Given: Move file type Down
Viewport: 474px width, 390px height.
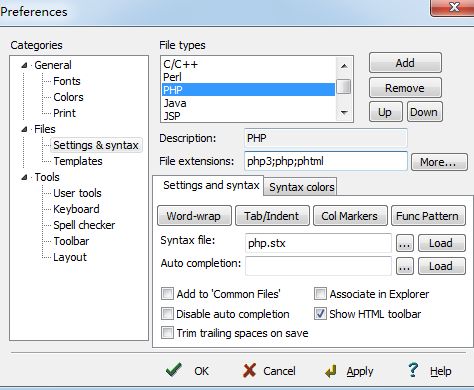Looking at the screenshot, I should pos(424,112).
